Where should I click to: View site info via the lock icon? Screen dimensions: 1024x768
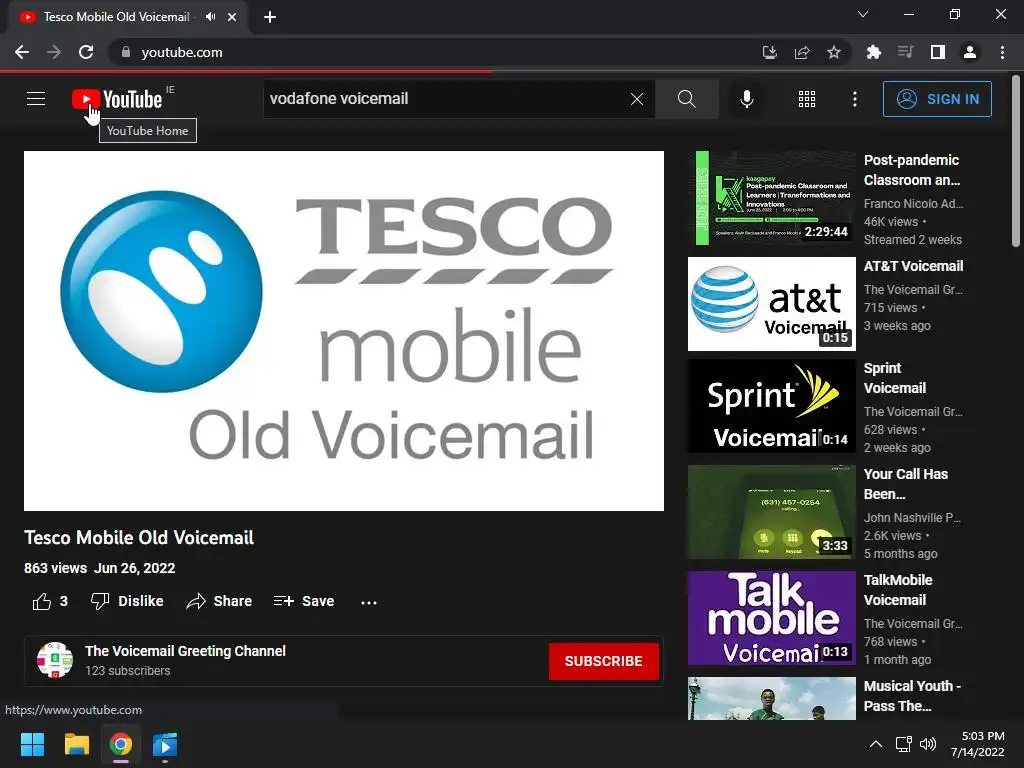click(x=126, y=52)
